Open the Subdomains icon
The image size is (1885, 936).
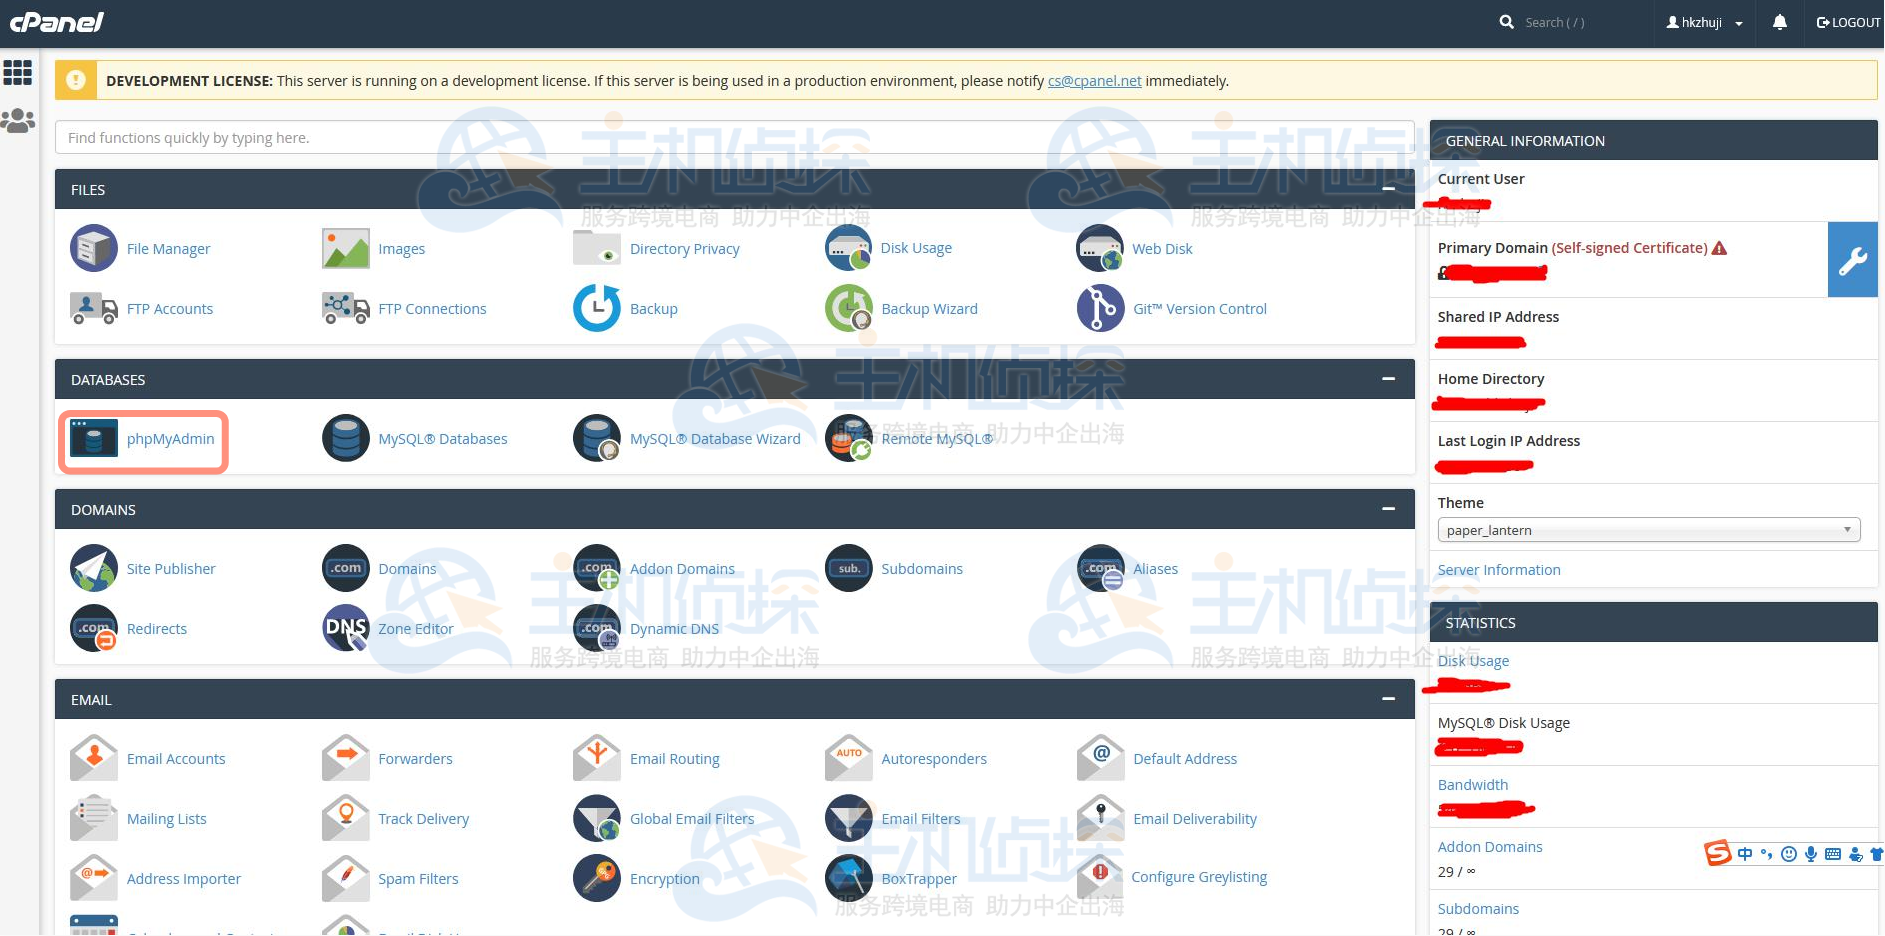click(849, 568)
